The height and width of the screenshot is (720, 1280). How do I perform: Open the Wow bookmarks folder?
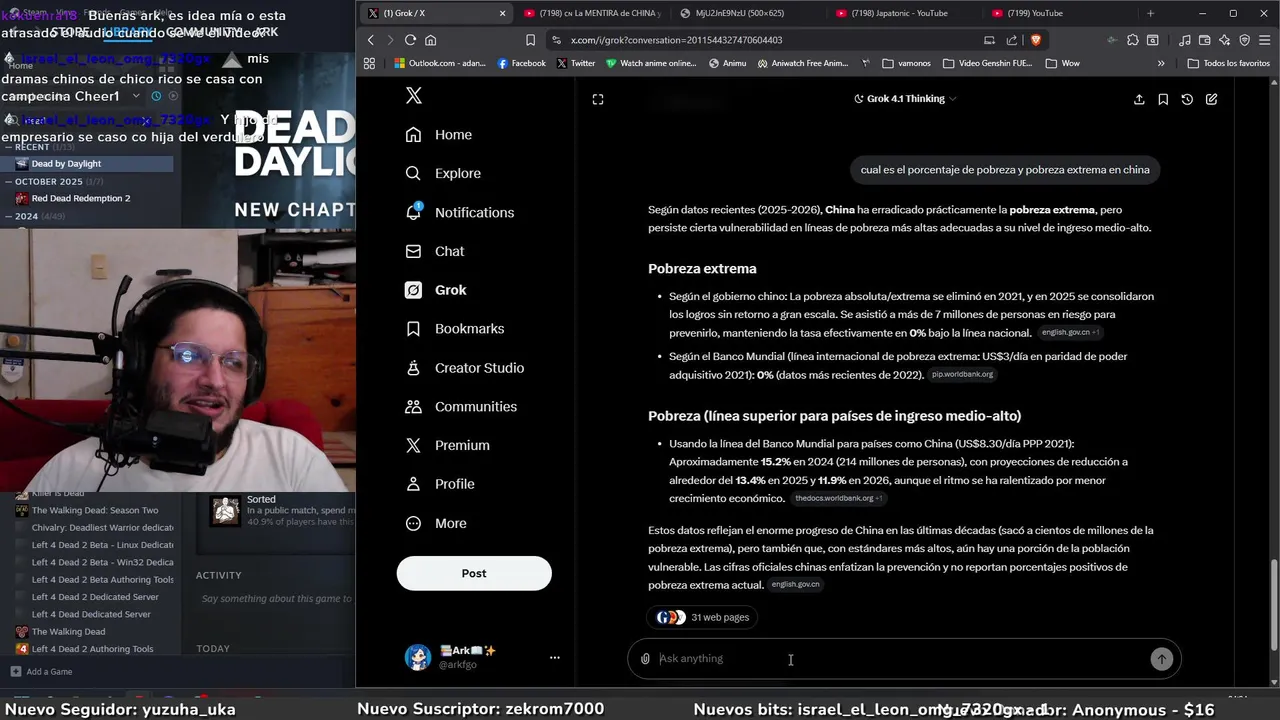(1062, 63)
